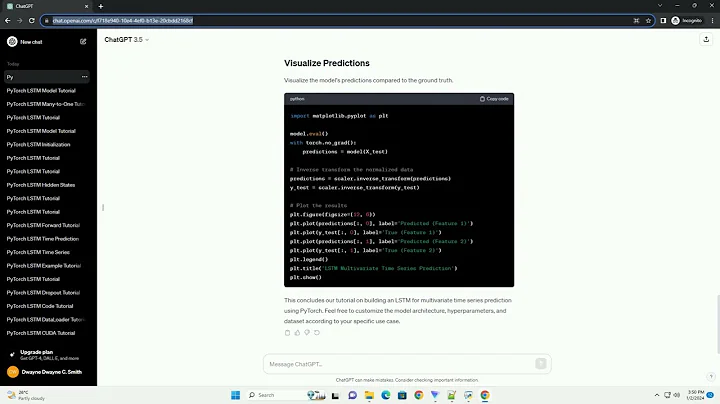Viewport: 720px width, 404px height.
Task: Click the taskbar clock and date
Action: click(x=695, y=395)
